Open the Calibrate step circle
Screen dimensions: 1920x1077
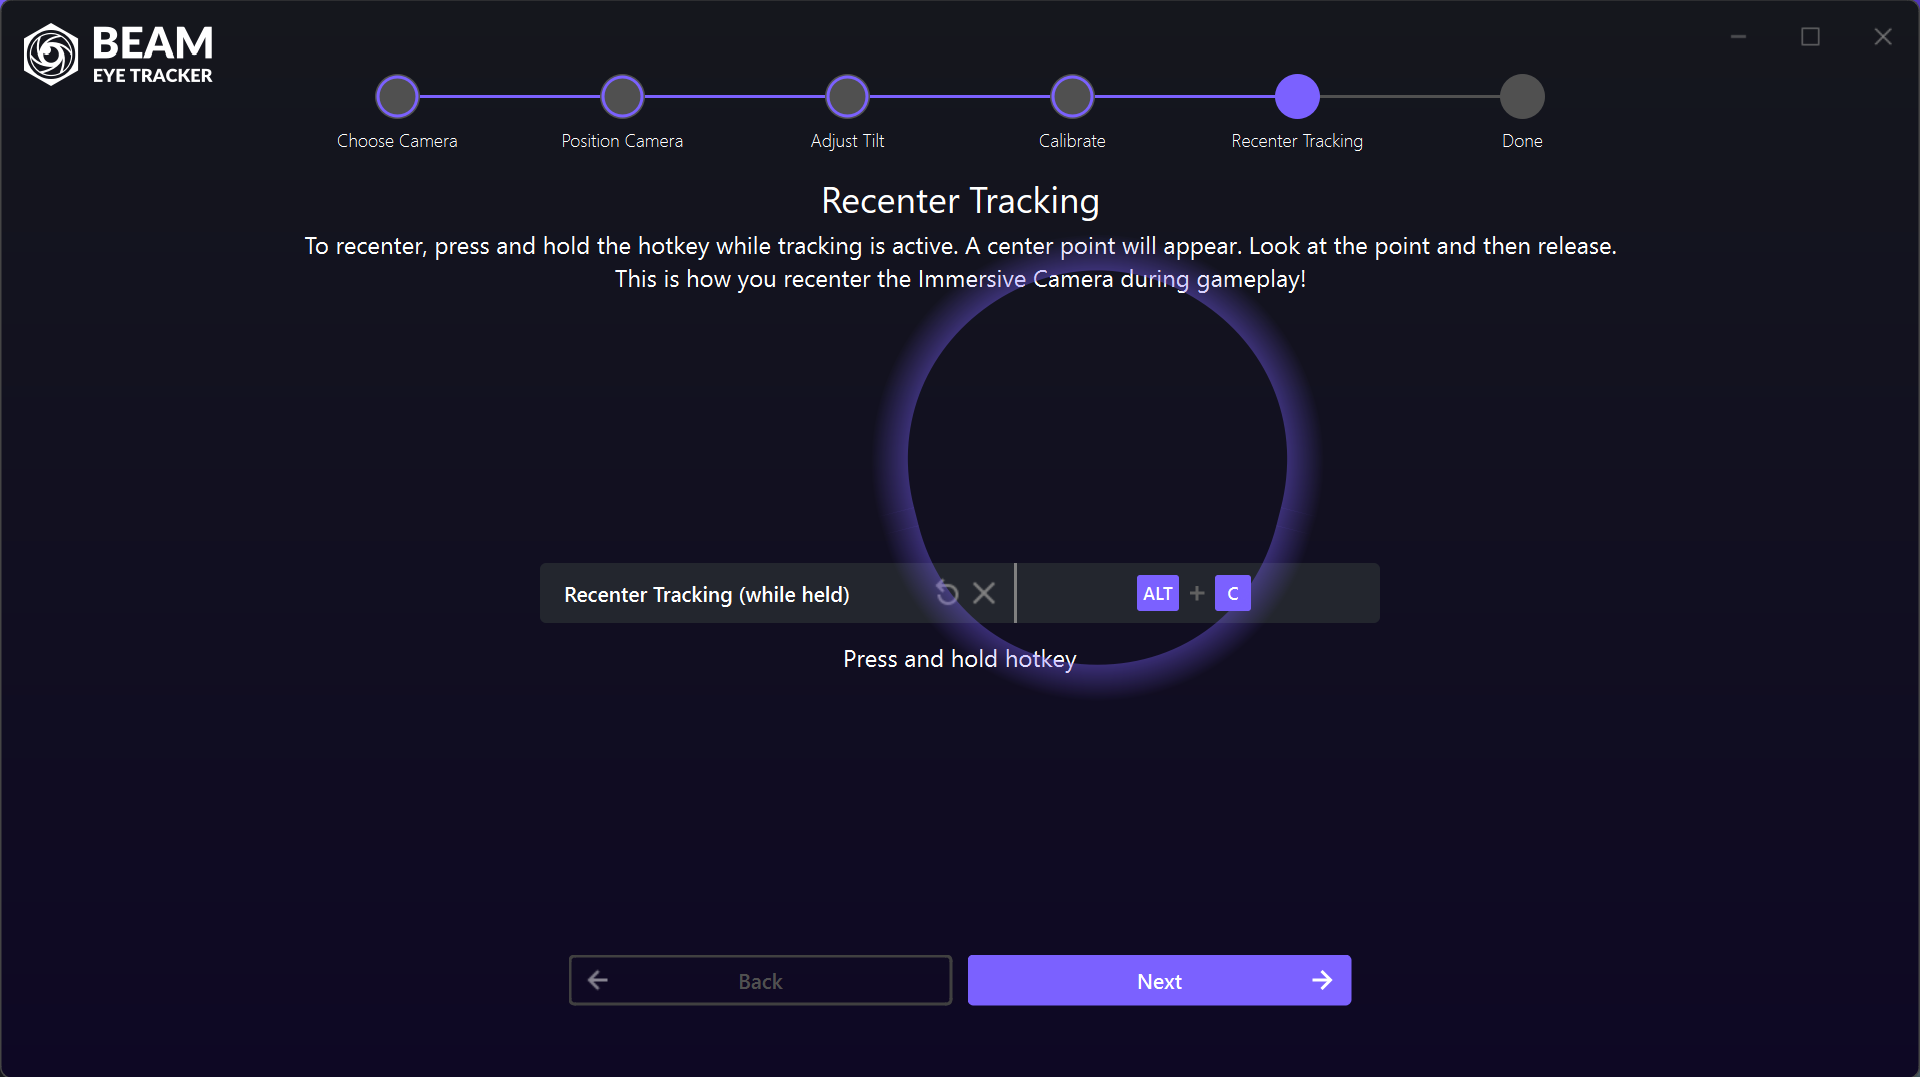click(1072, 96)
